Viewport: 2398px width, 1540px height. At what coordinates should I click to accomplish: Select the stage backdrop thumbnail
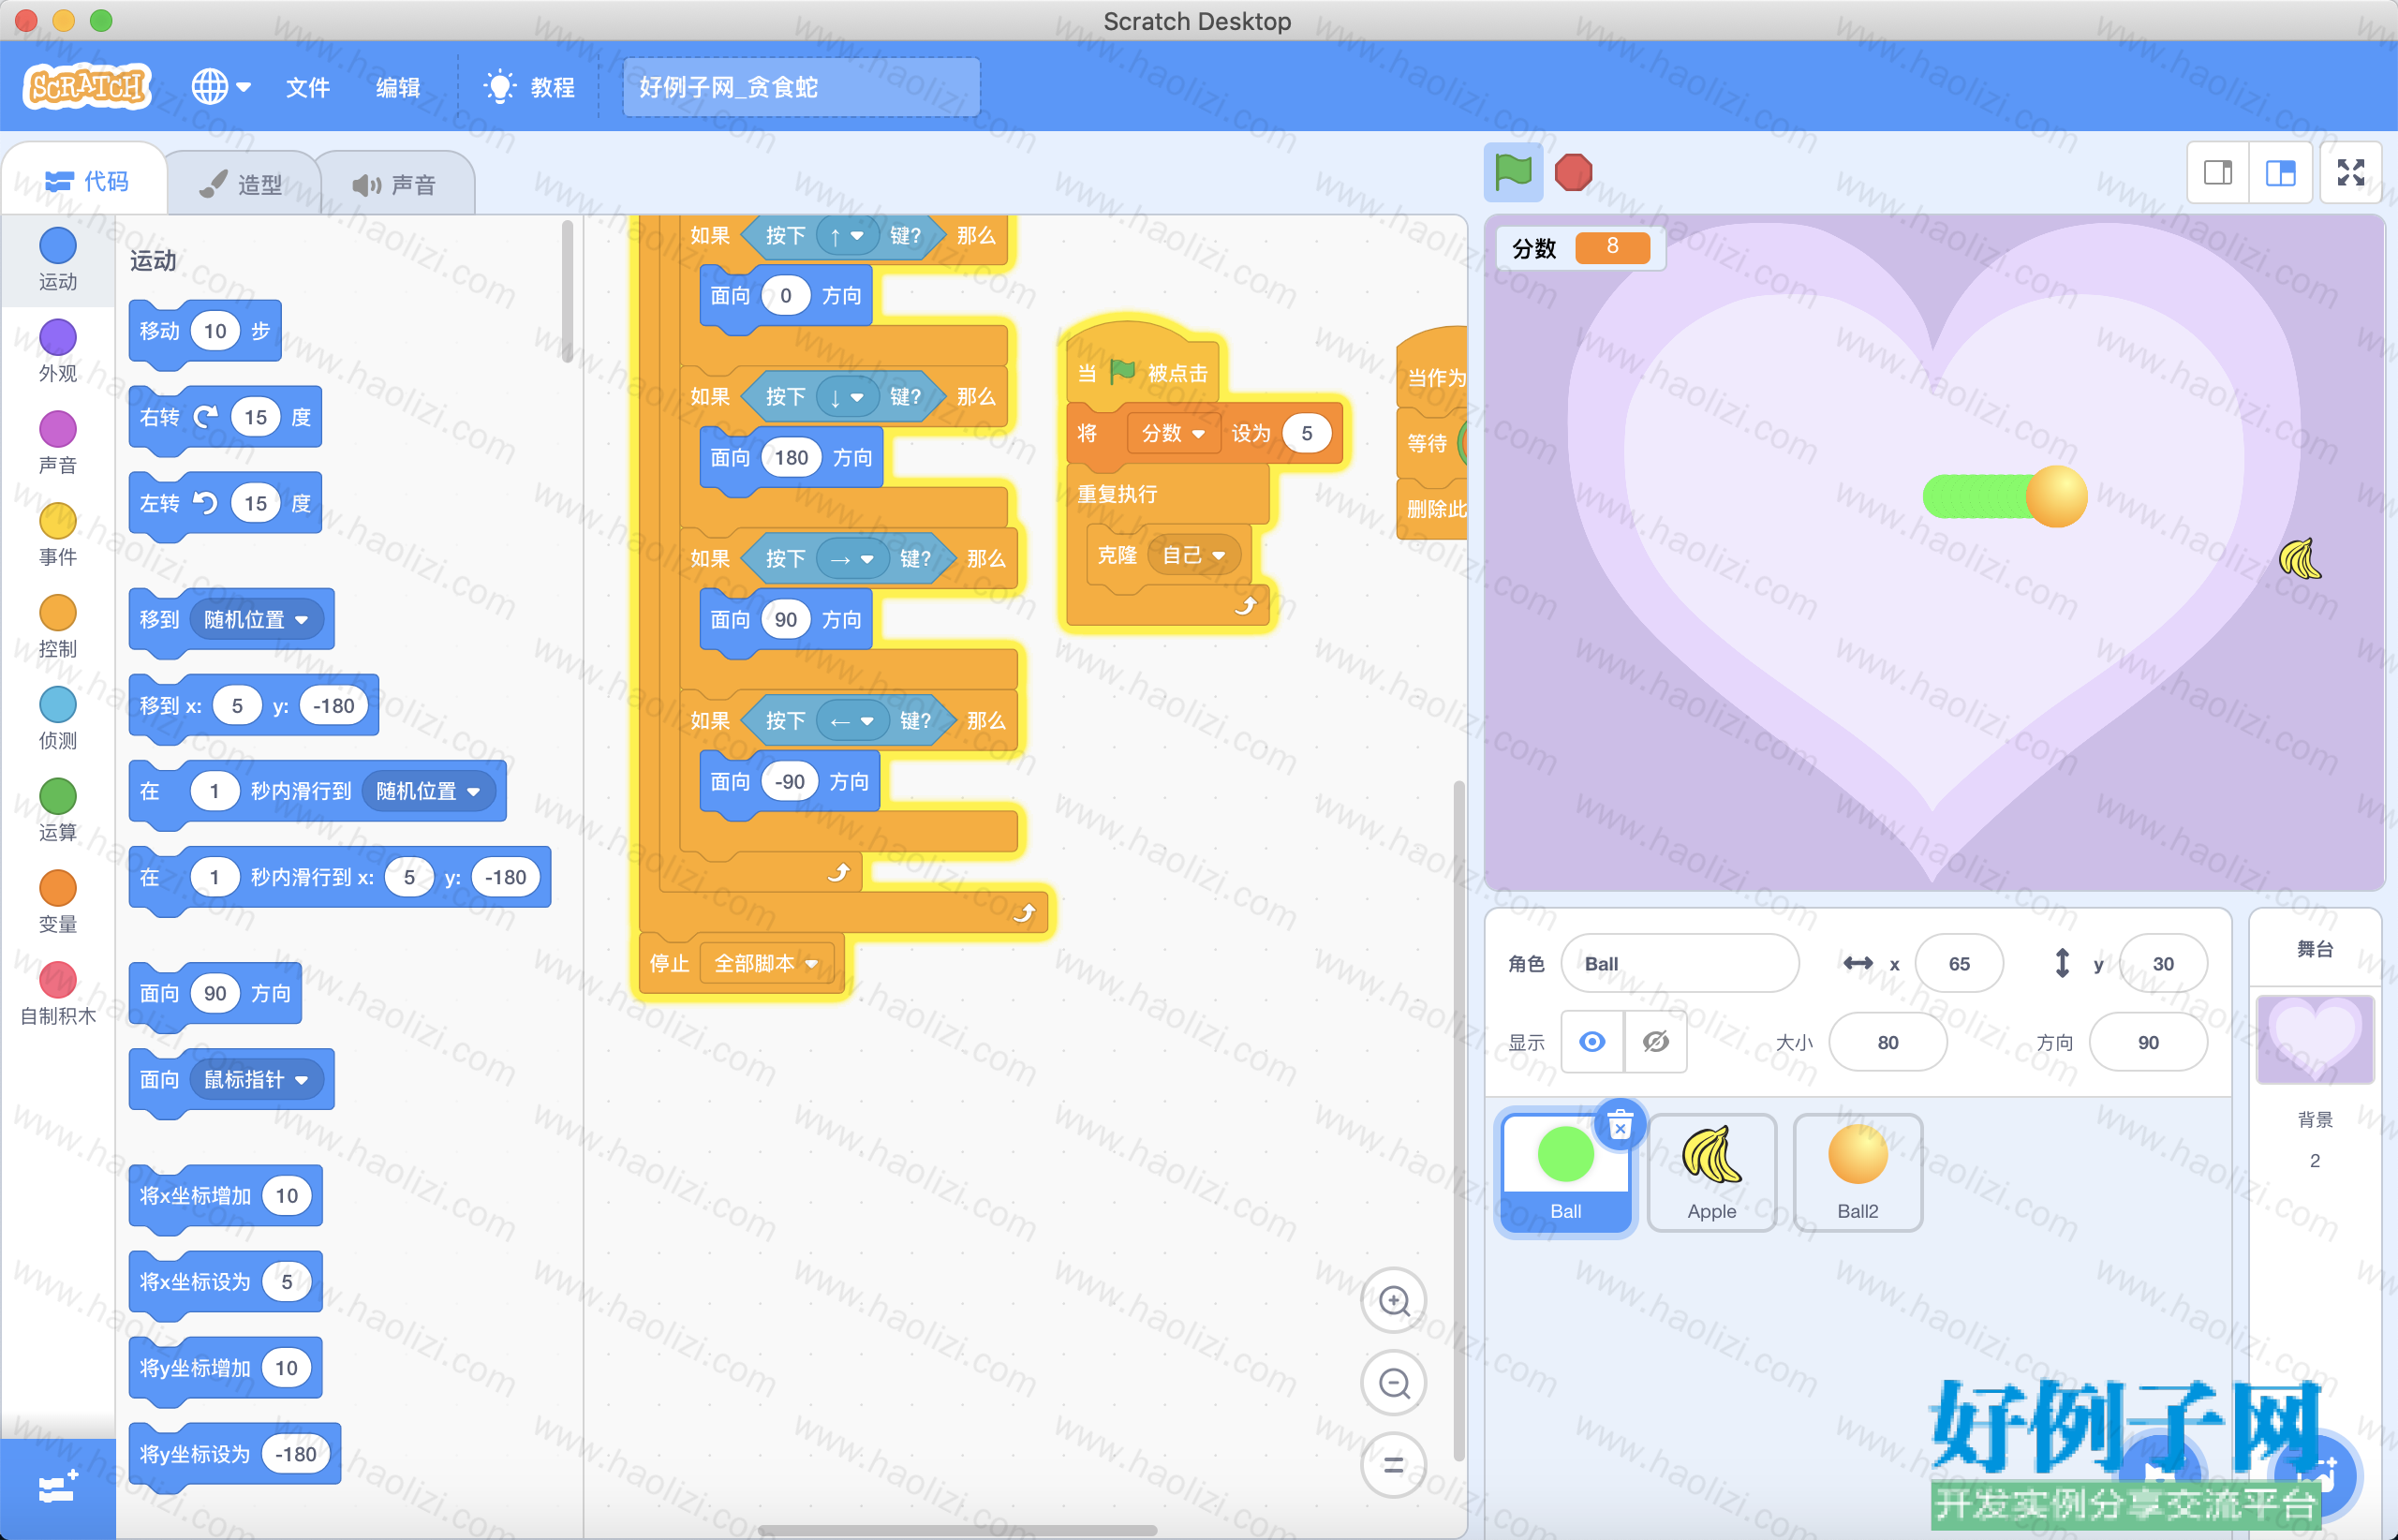pos(2314,1039)
